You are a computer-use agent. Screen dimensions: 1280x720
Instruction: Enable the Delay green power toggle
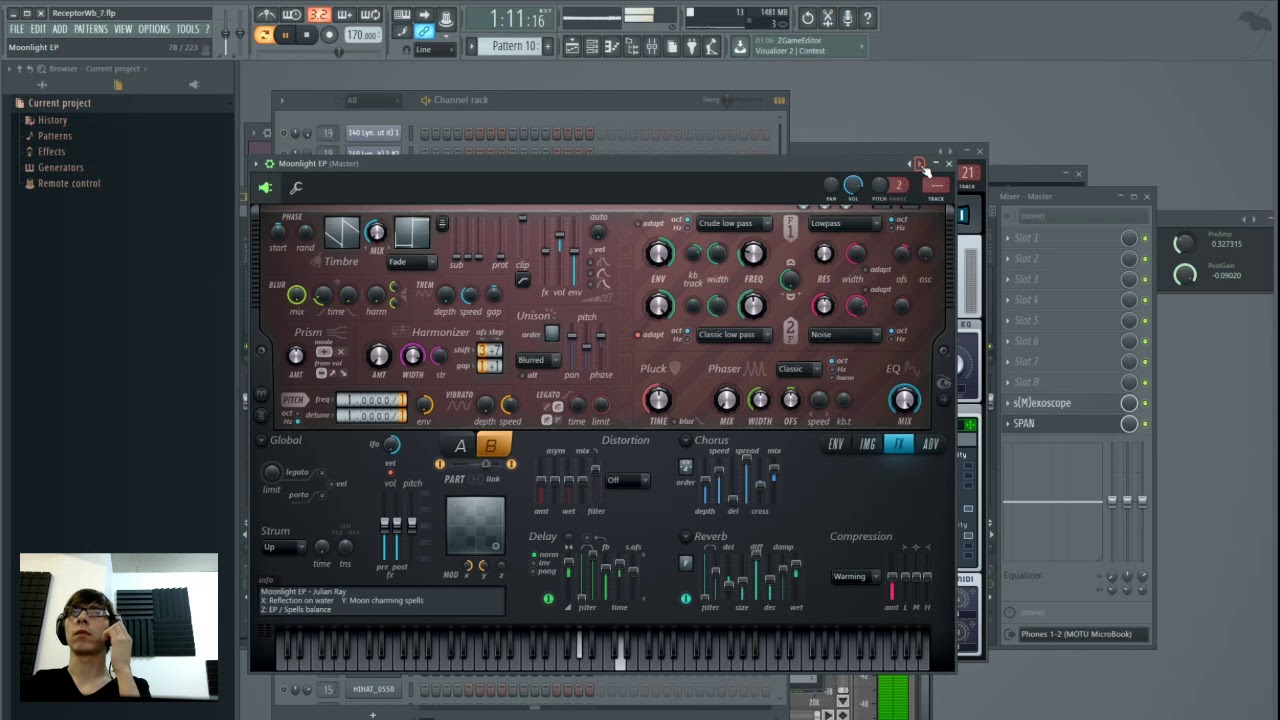click(548, 599)
